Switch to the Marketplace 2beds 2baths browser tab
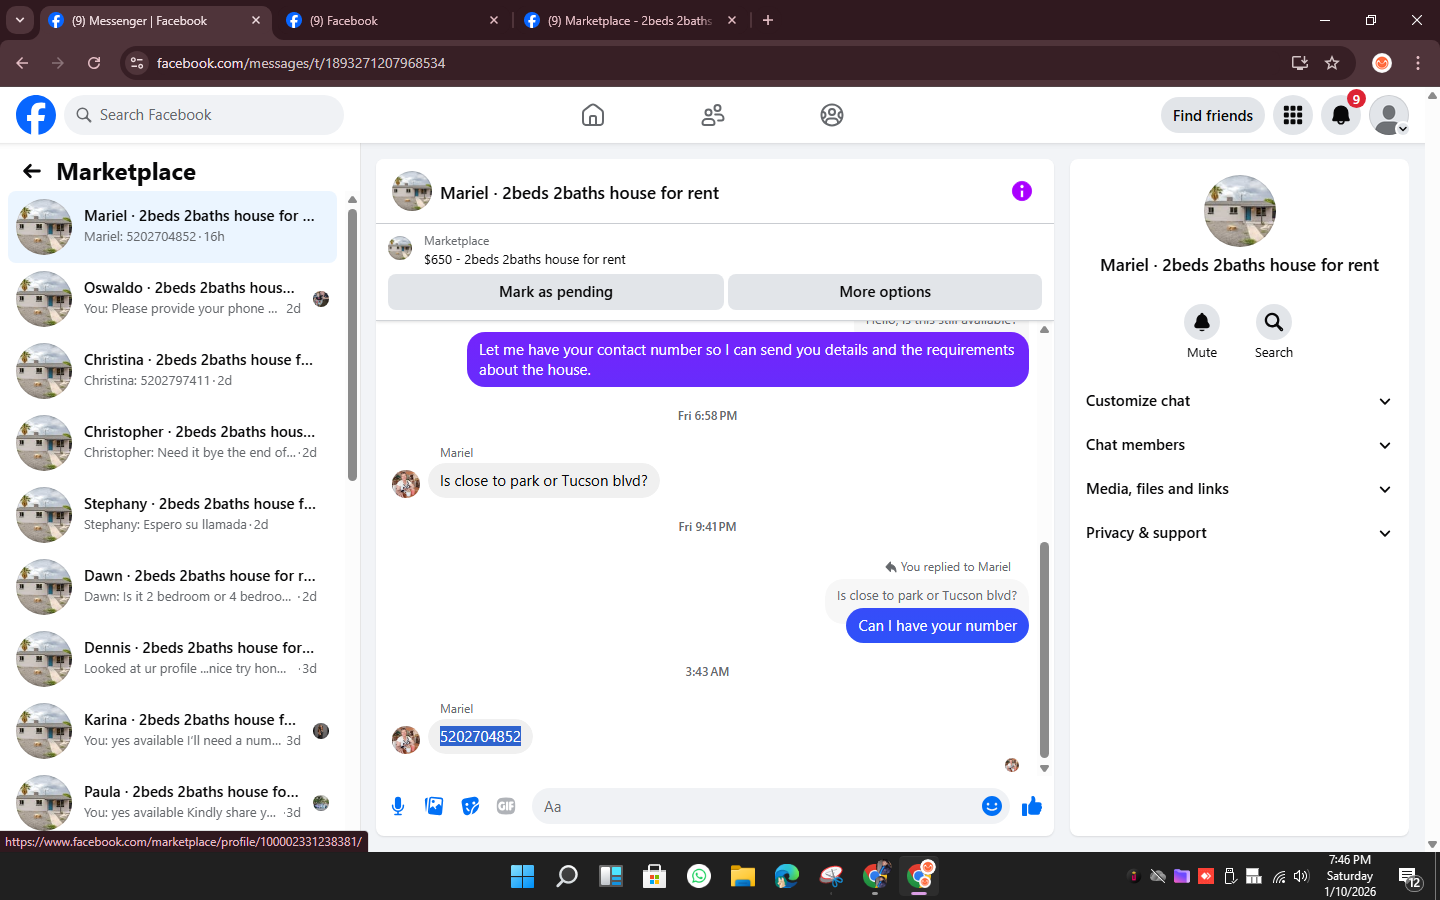1440x900 pixels. coord(630,20)
